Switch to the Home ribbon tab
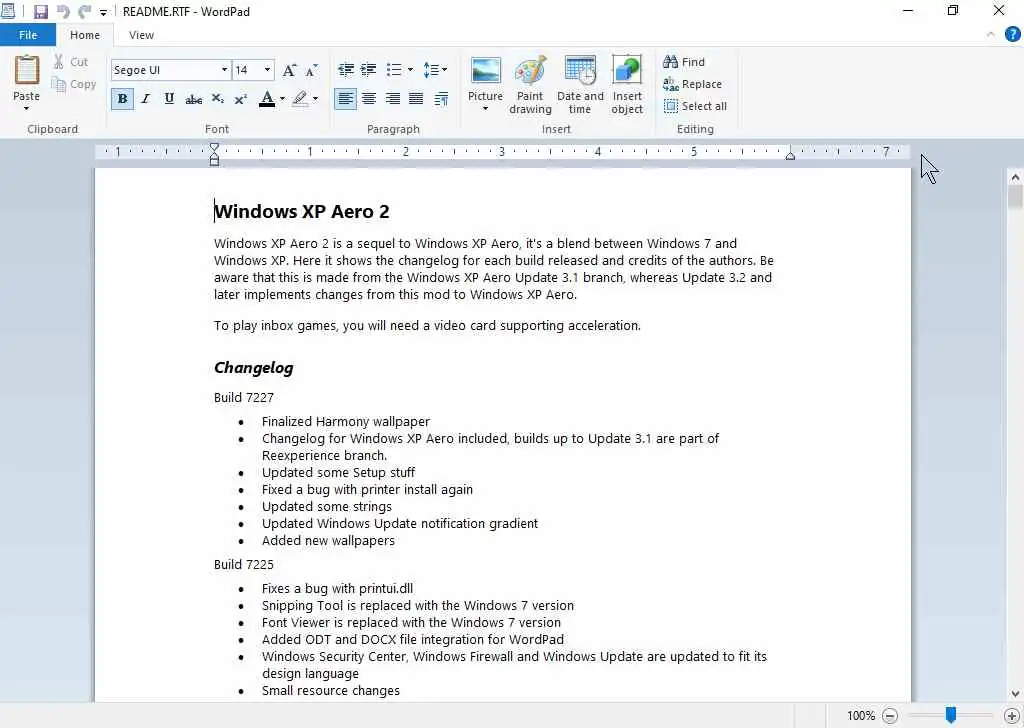1024x728 pixels. (85, 35)
